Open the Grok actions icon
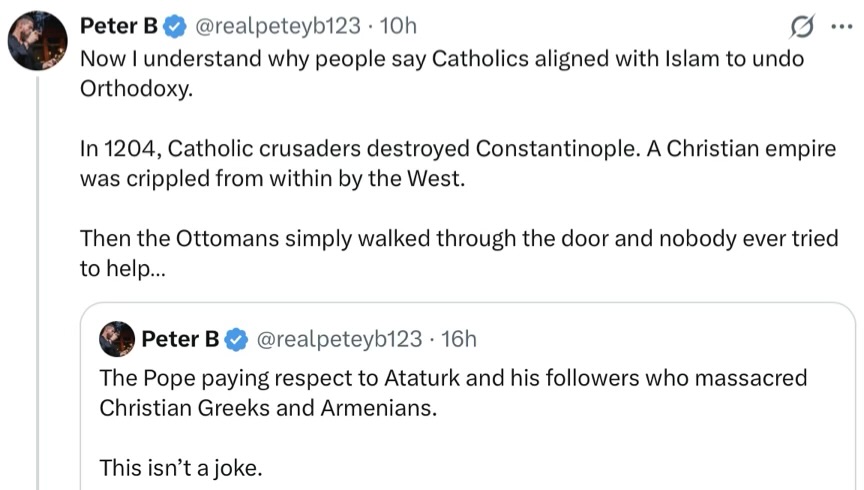The width and height of the screenshot is (864, 490). pyautogui.click(x=800, y=25)
